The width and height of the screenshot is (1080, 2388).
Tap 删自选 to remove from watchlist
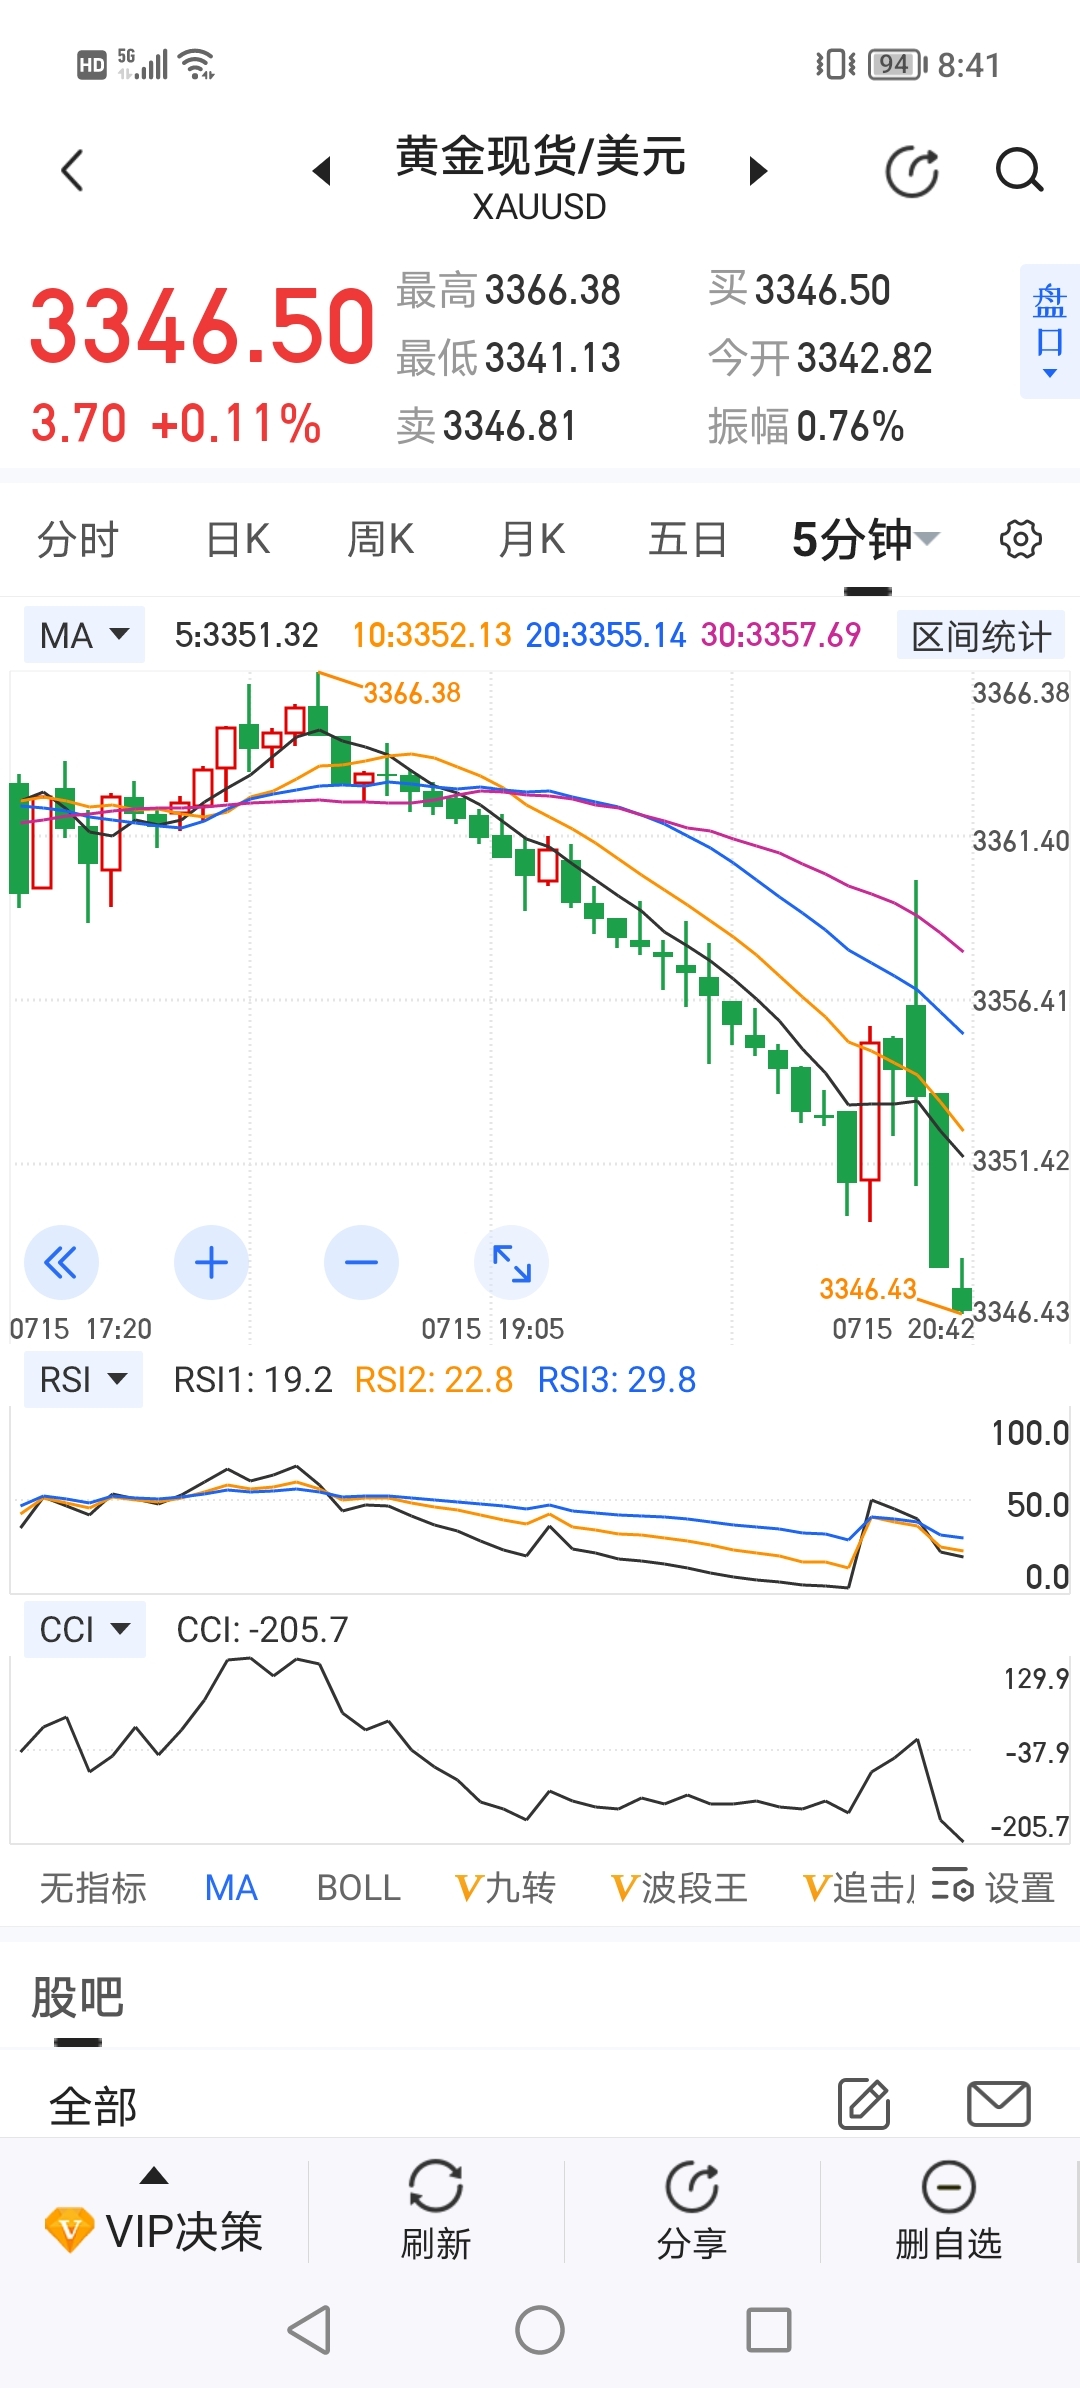tap(948, 2212)
